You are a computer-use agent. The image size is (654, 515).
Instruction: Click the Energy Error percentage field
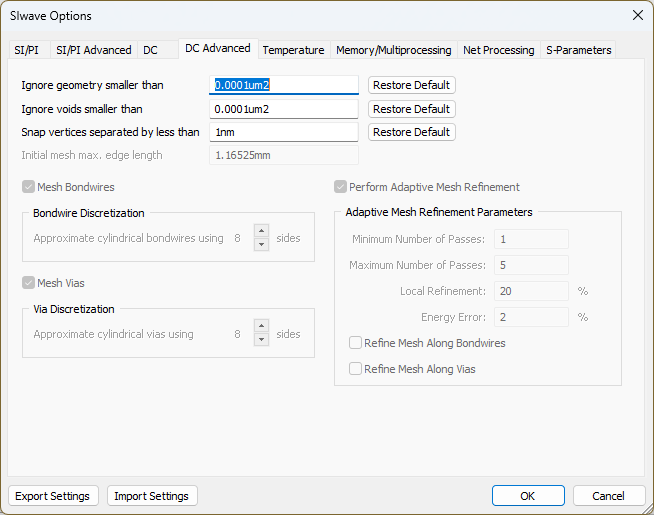click(x=531, y=317)
